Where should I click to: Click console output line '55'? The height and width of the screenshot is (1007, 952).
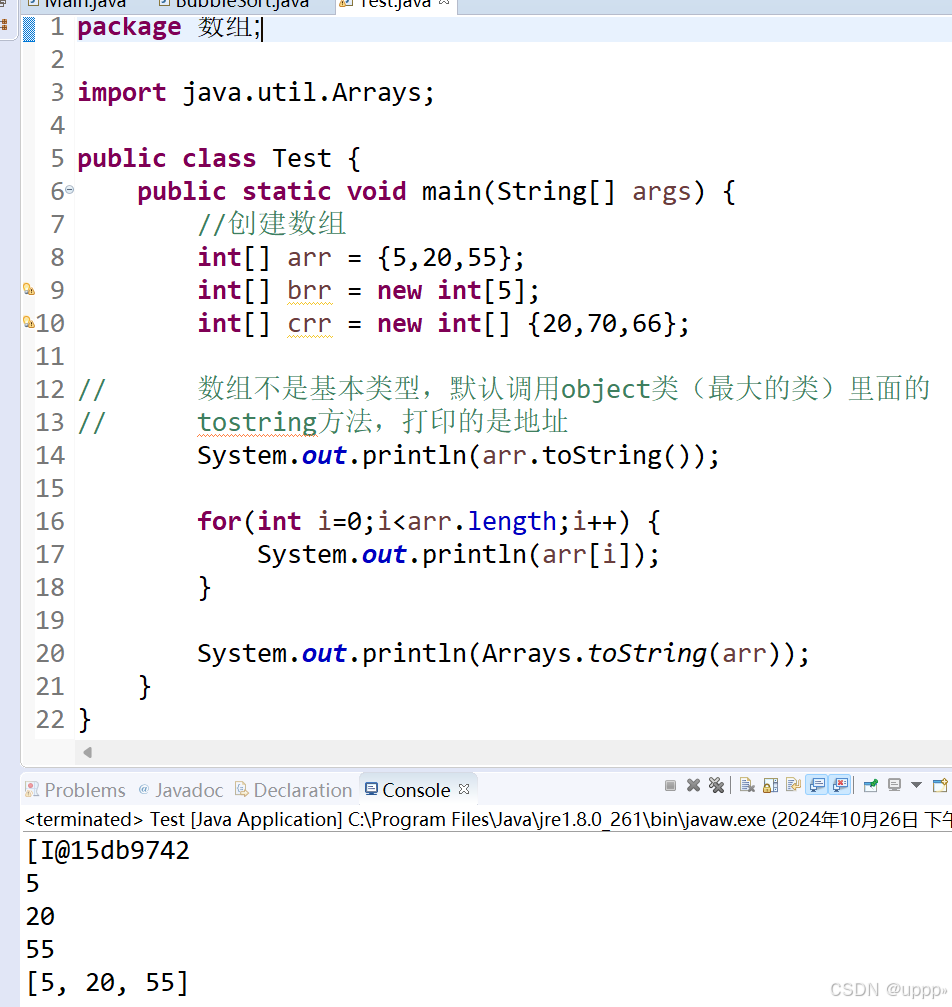point(40,949)
